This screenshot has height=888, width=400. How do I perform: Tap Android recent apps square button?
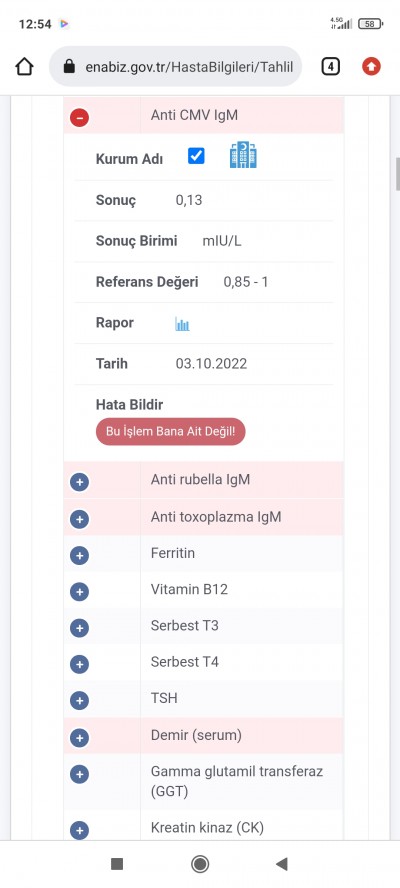coord(117,864)
